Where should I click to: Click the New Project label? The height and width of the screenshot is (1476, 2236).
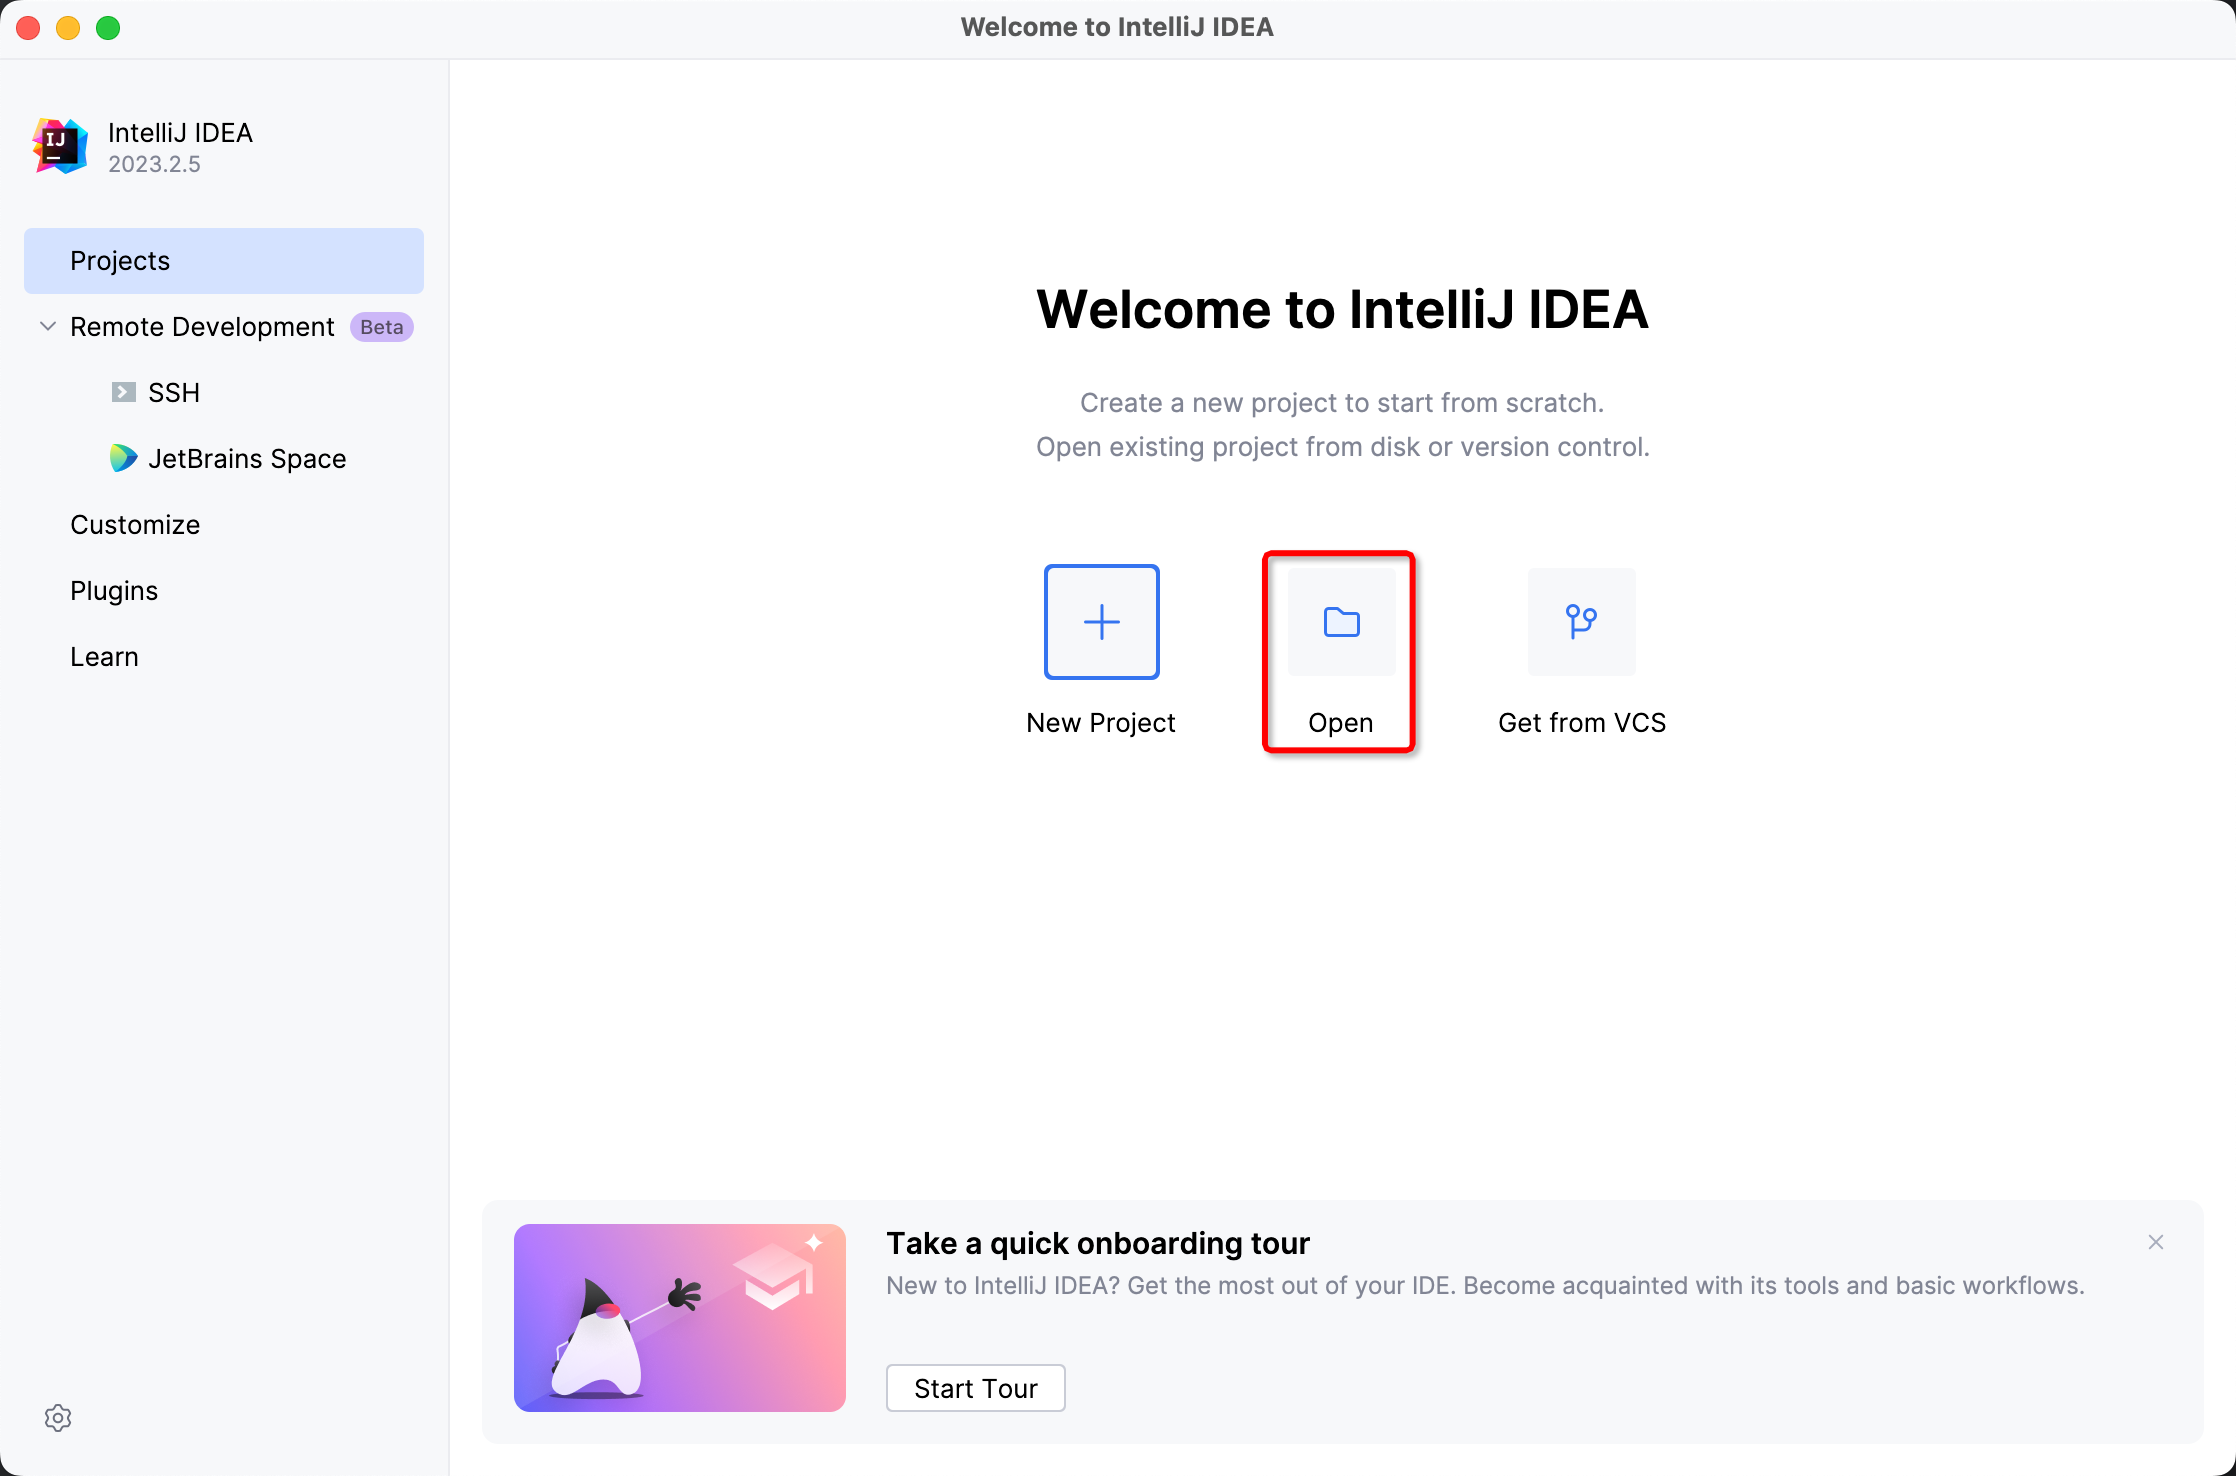1101,723
